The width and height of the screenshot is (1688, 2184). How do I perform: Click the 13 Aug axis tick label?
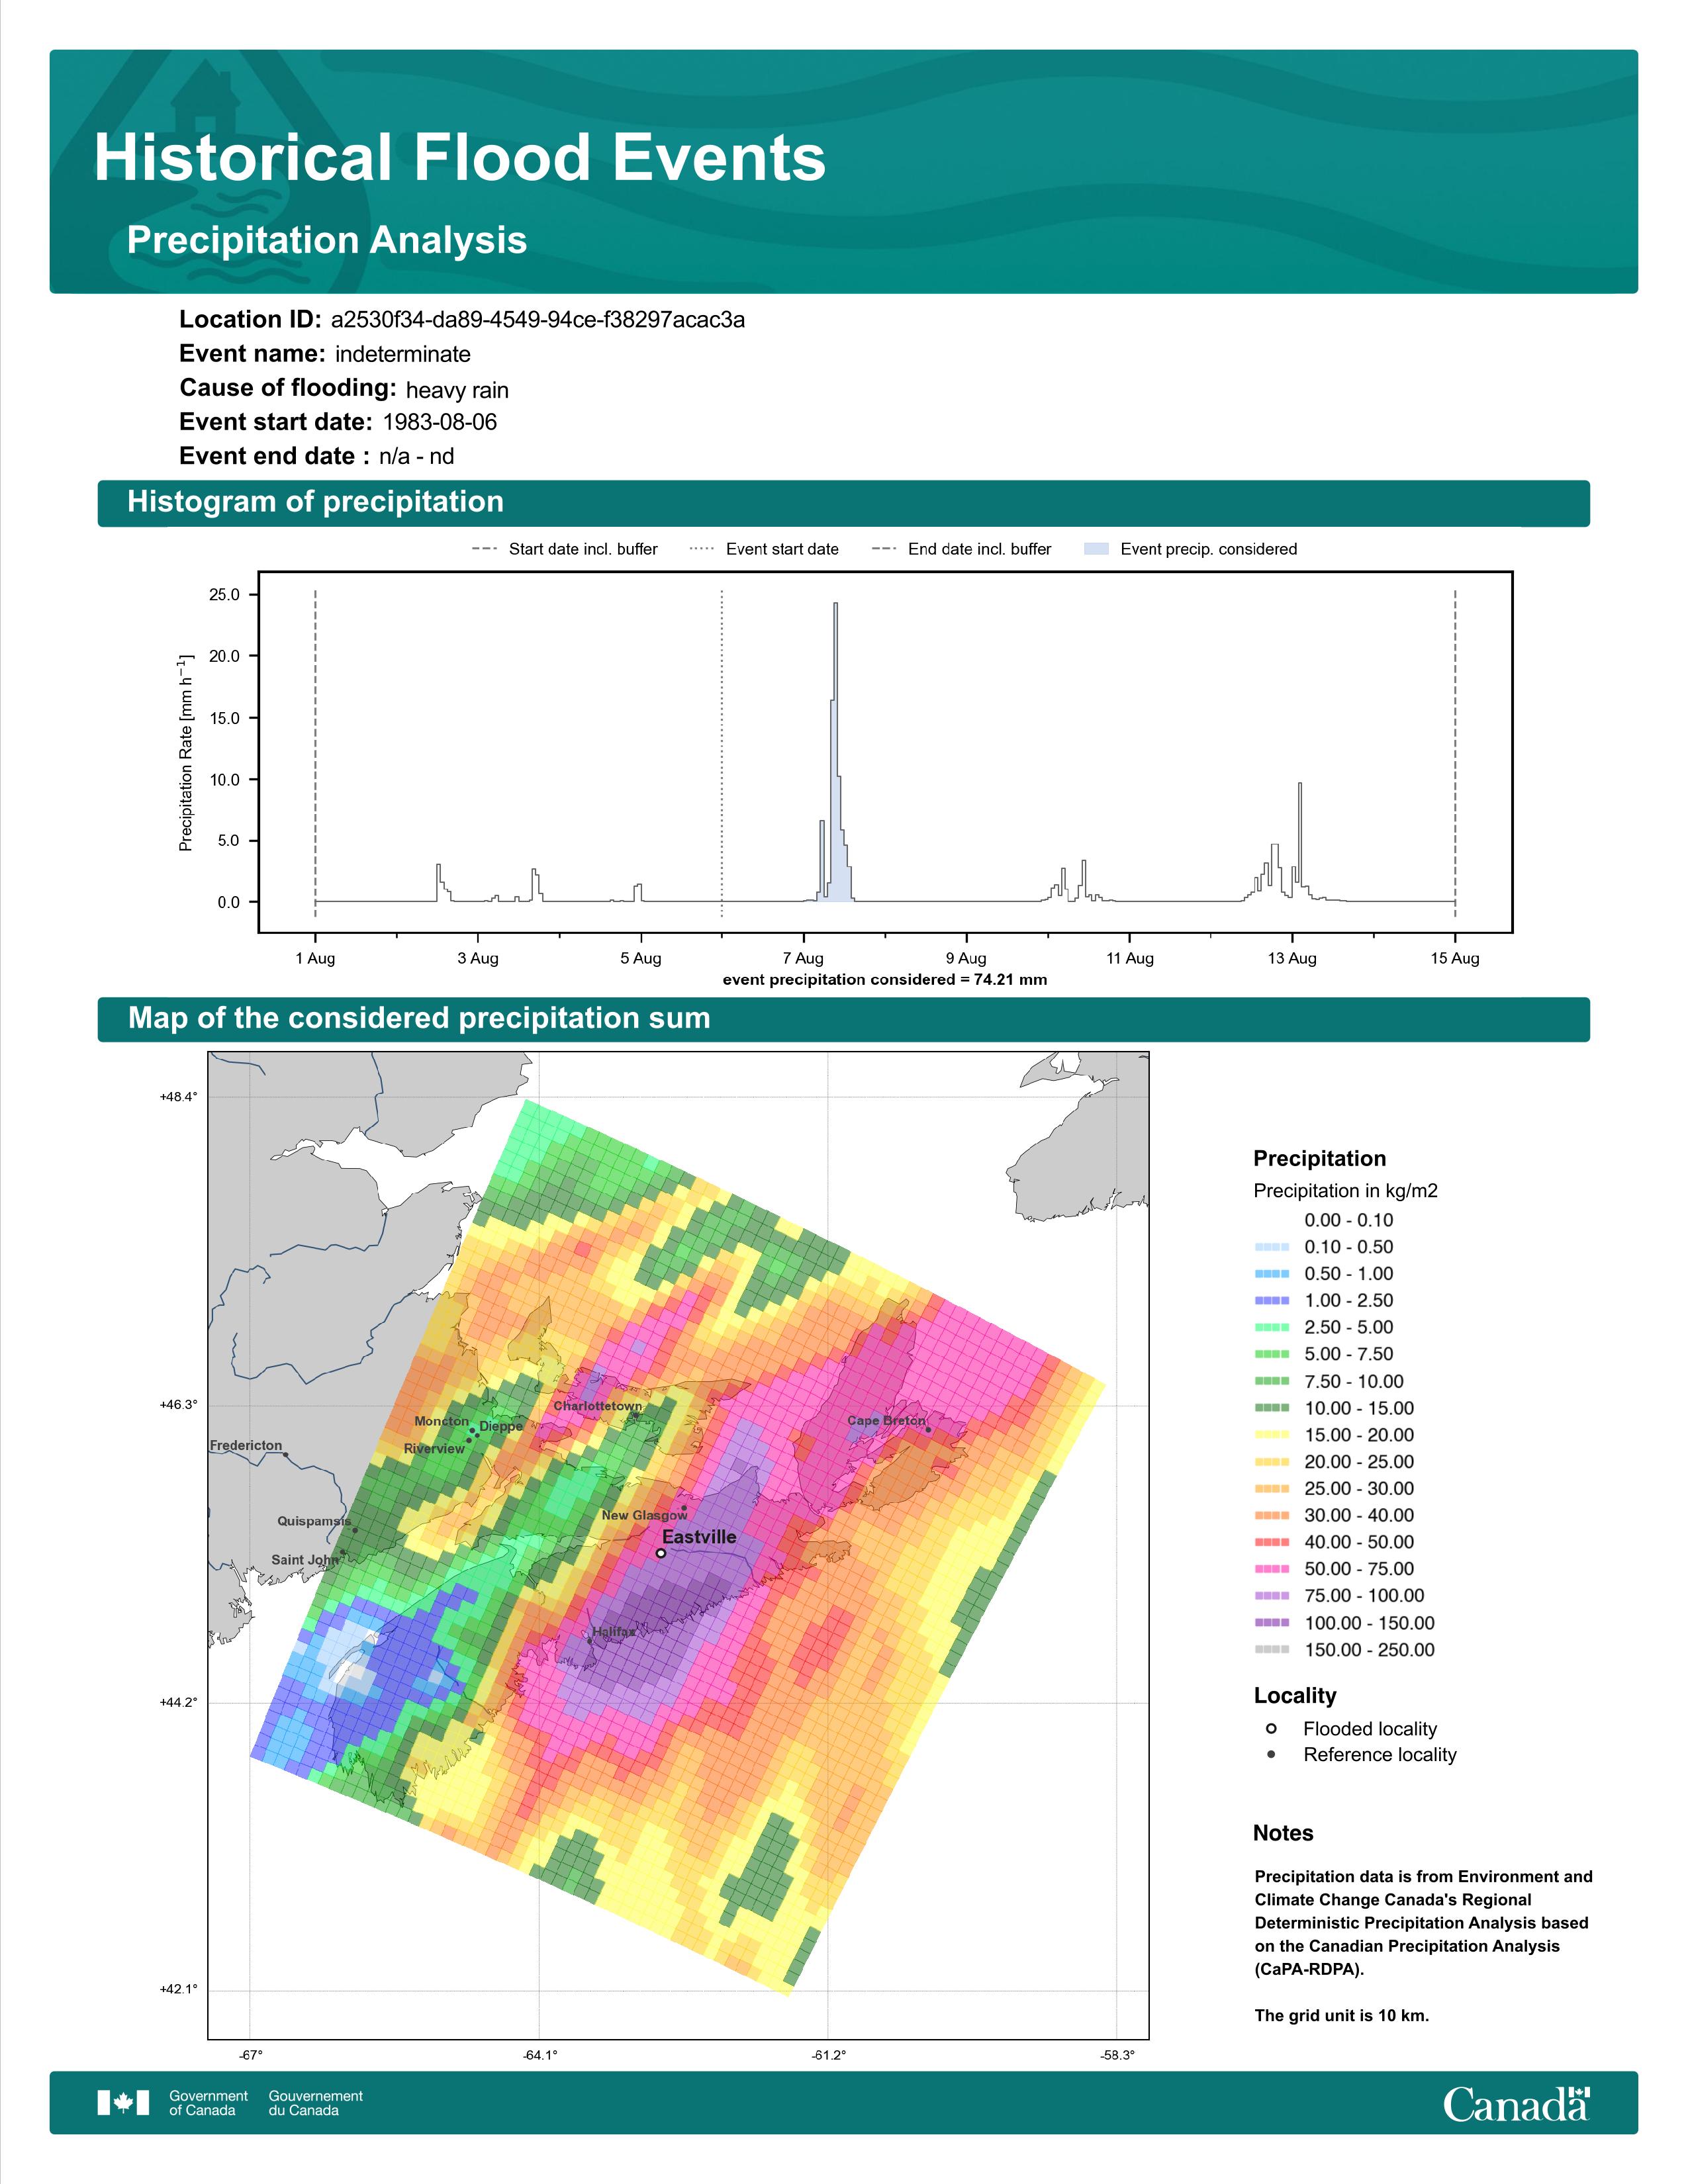coord(1292,958)
